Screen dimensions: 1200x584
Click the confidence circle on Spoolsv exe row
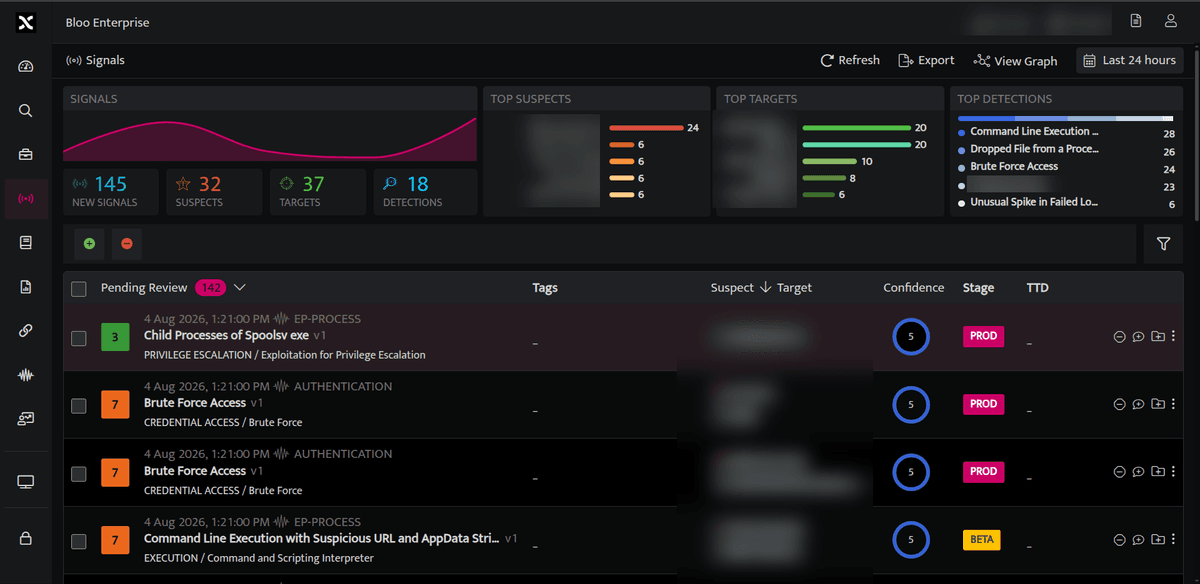[911, 337]
